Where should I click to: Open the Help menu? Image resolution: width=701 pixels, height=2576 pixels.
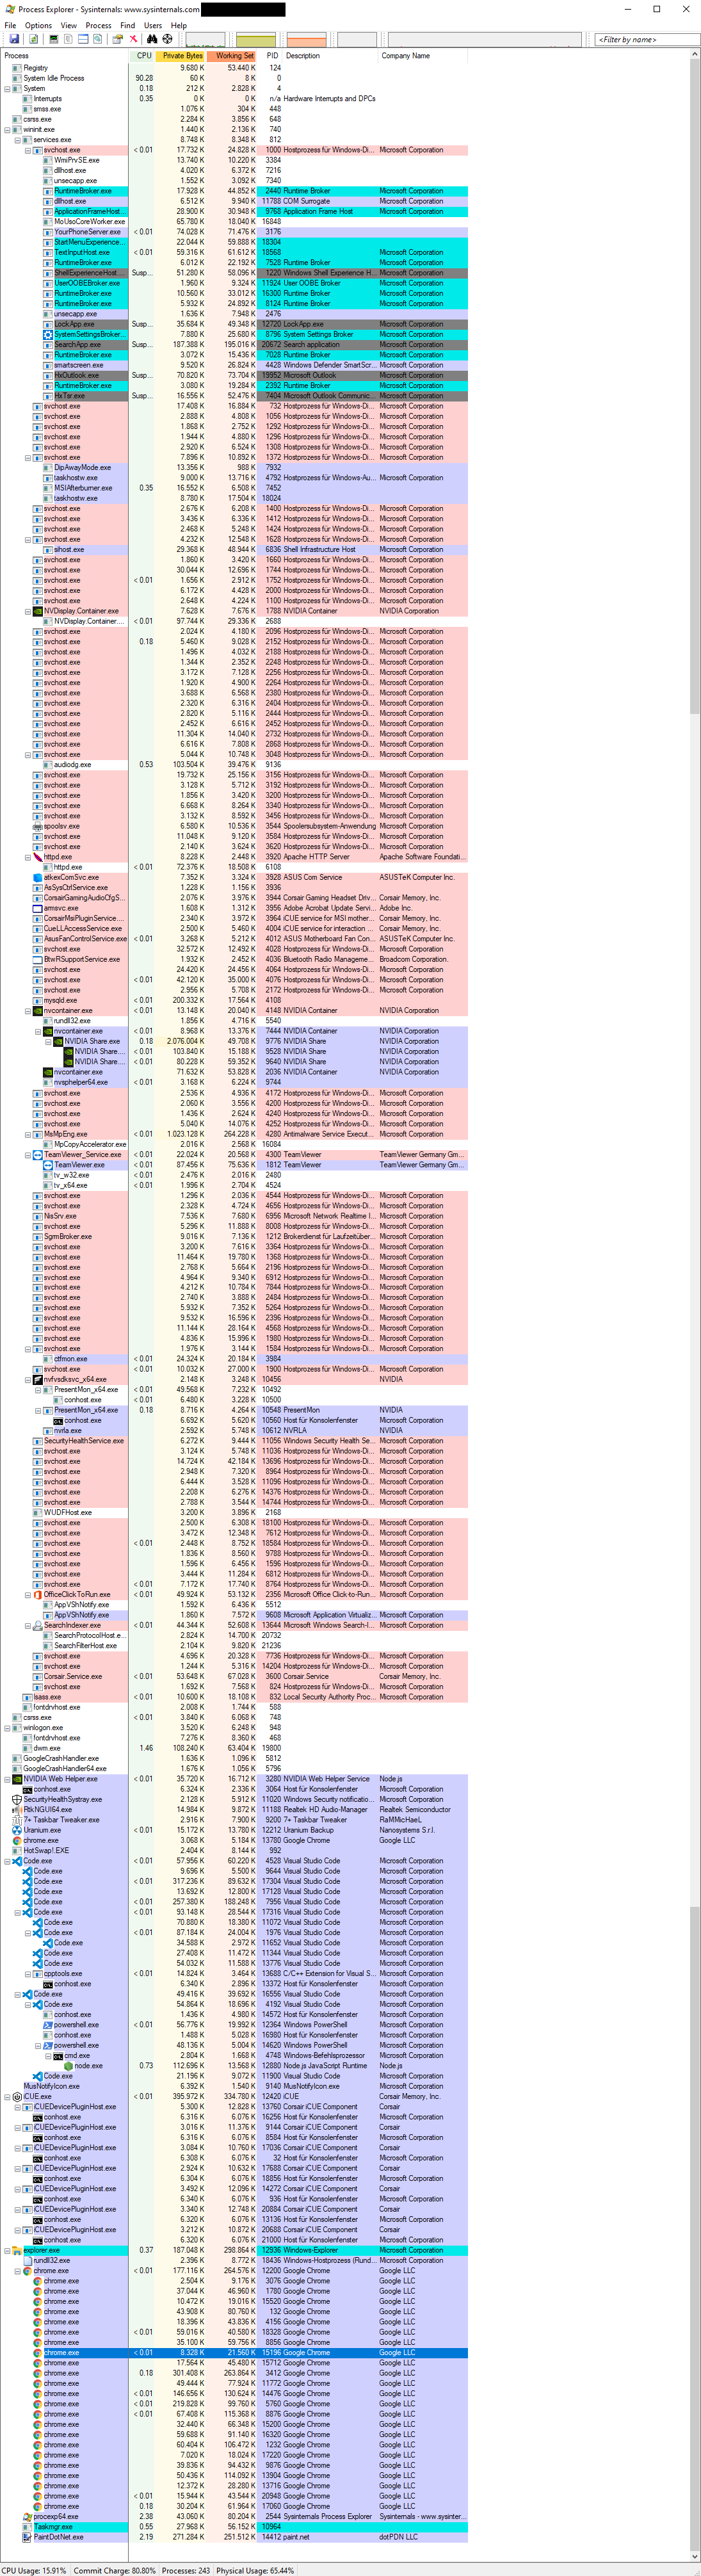(x=179, y=25)
